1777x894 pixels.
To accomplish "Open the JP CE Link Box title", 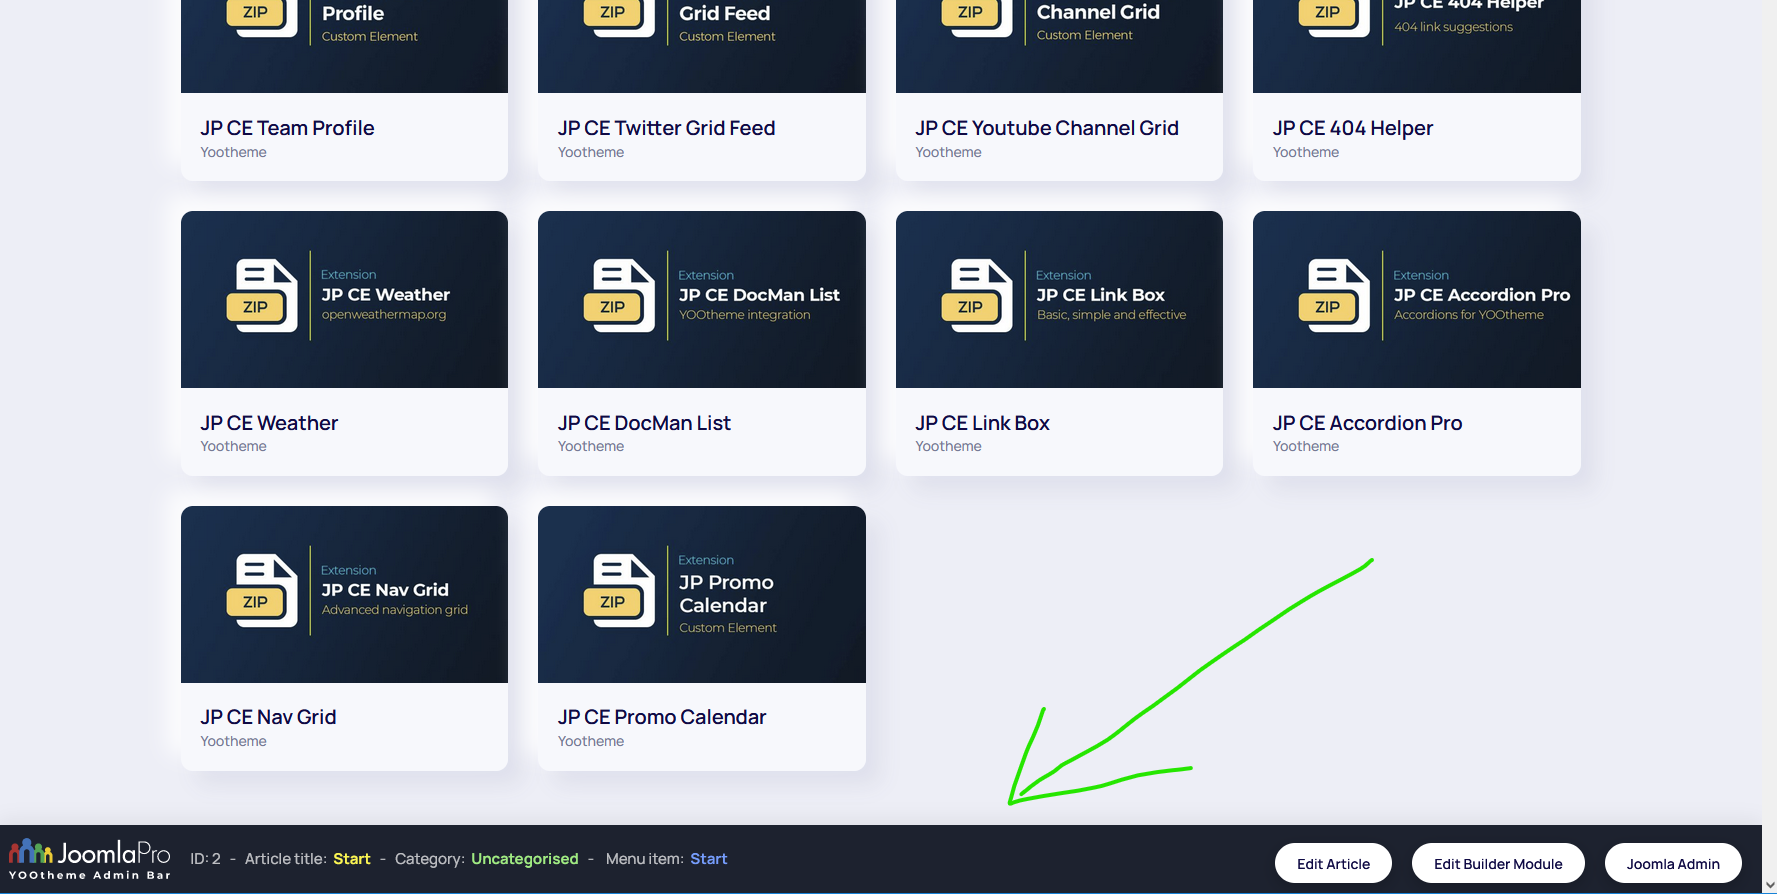I will [982, 423].
